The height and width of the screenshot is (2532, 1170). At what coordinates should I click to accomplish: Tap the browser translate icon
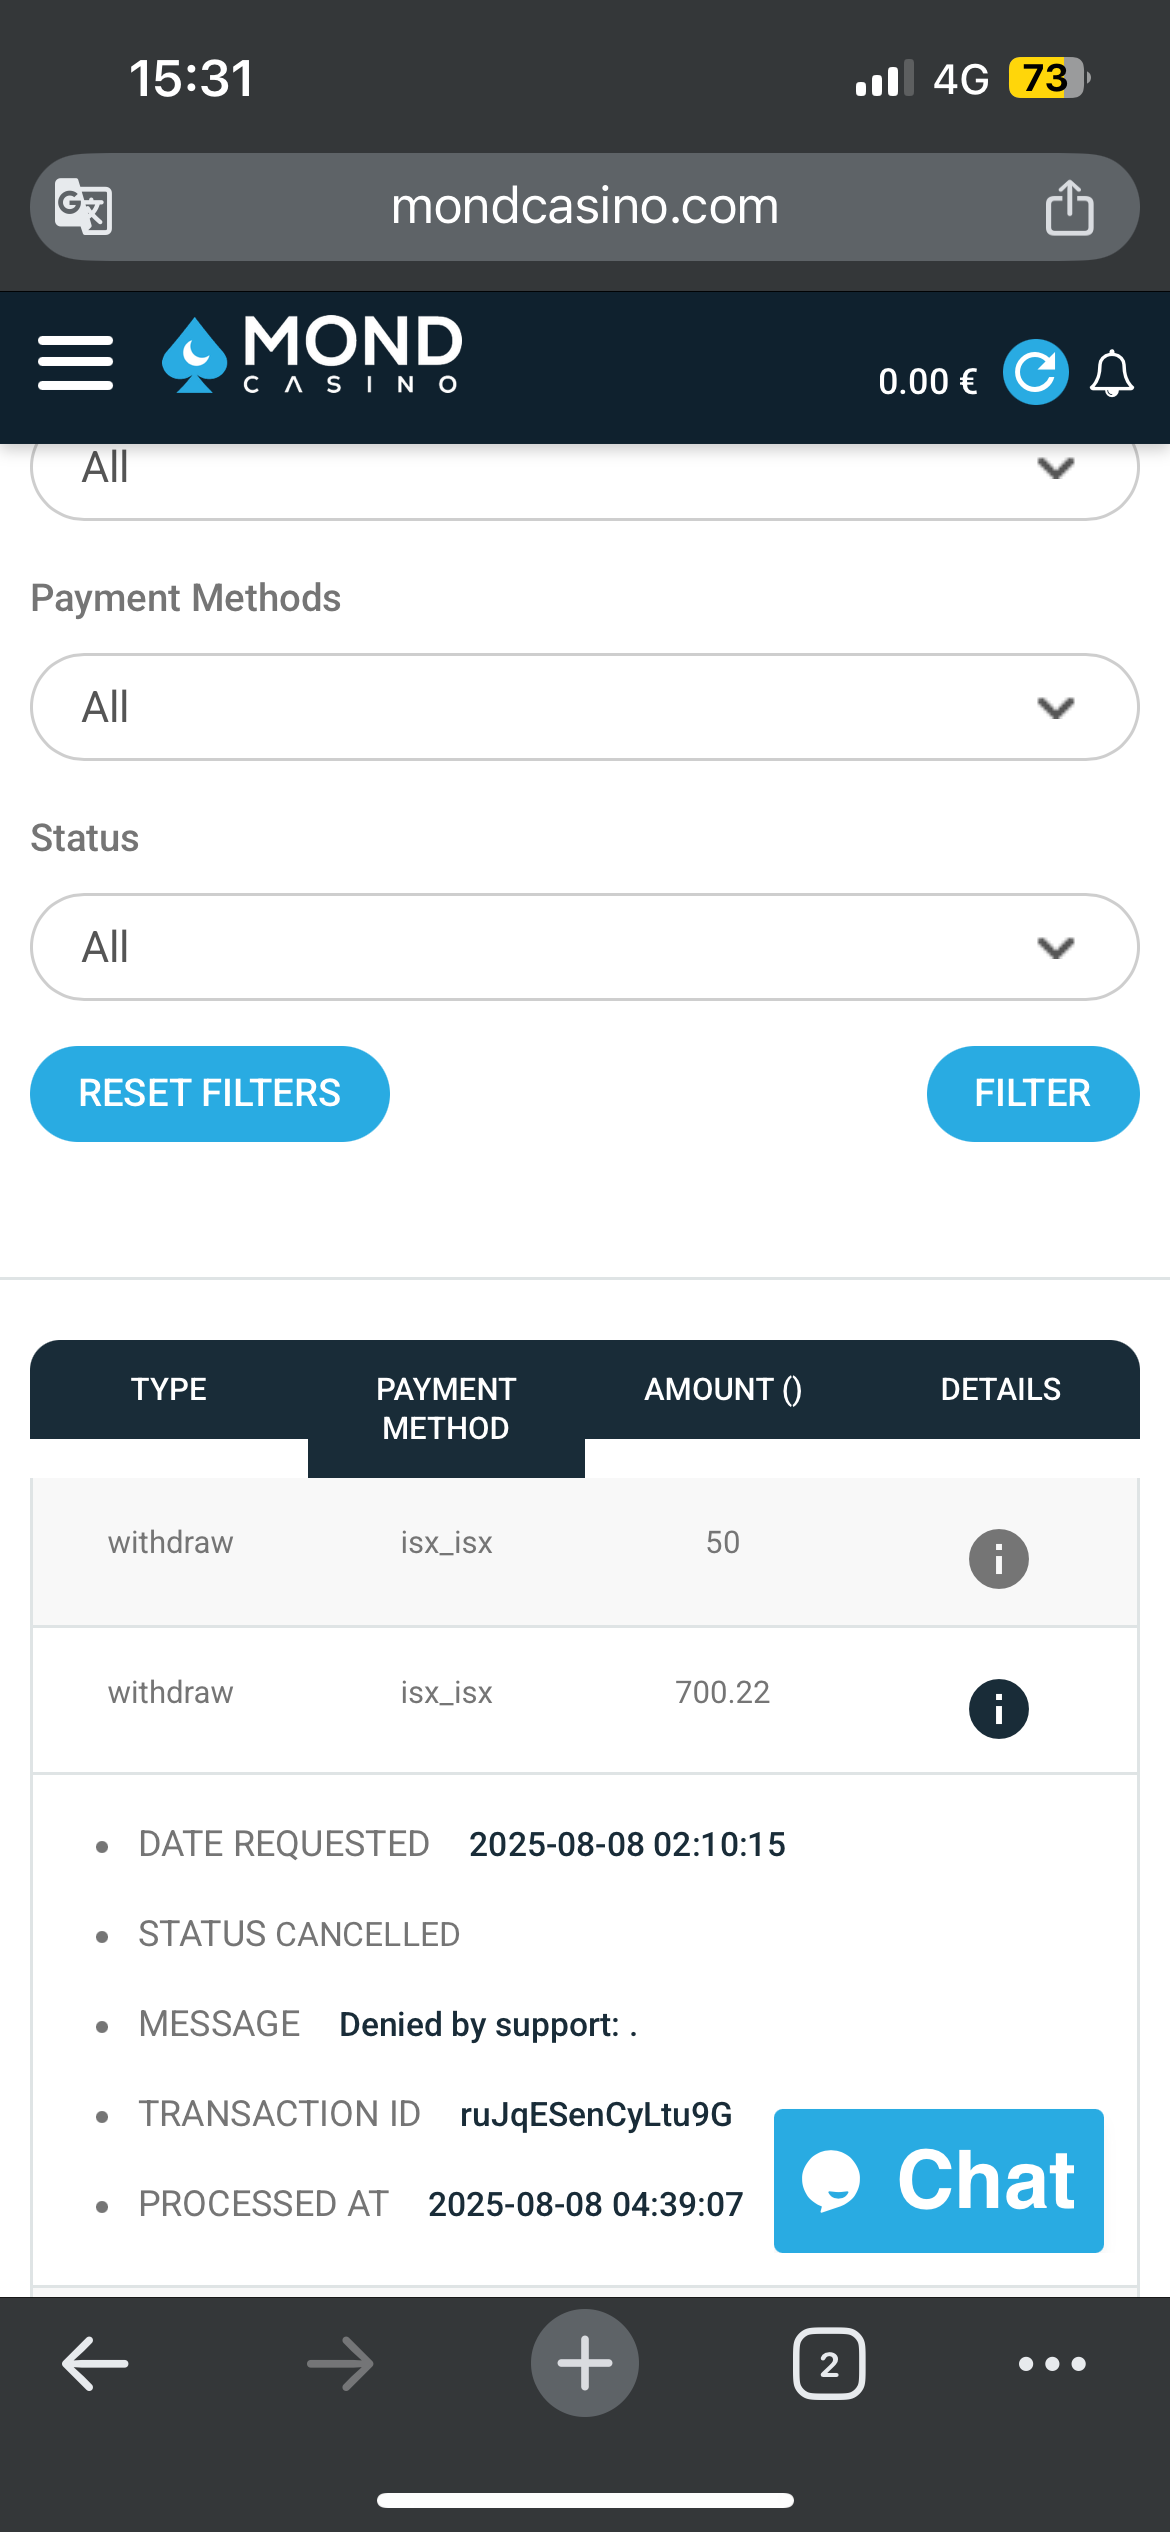click(83, 207)
